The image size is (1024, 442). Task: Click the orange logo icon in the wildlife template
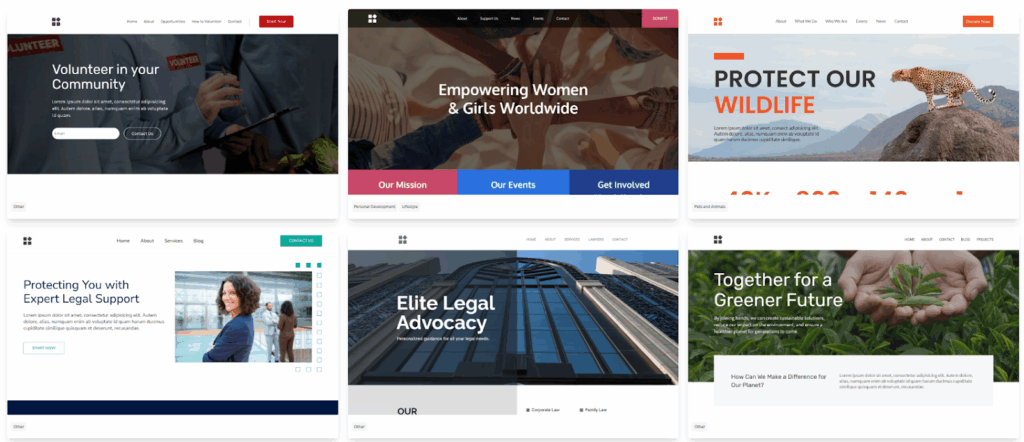[x=718, y=22]
